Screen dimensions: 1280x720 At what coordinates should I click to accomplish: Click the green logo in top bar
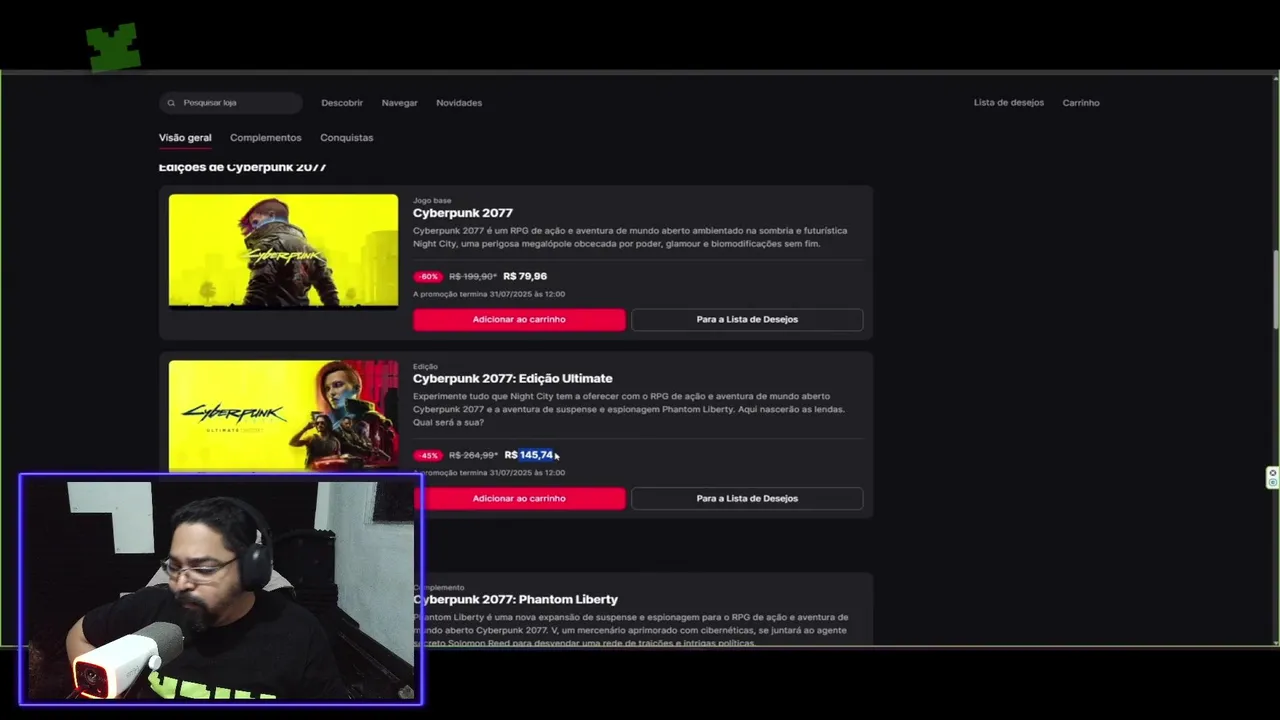click(113, 47)
